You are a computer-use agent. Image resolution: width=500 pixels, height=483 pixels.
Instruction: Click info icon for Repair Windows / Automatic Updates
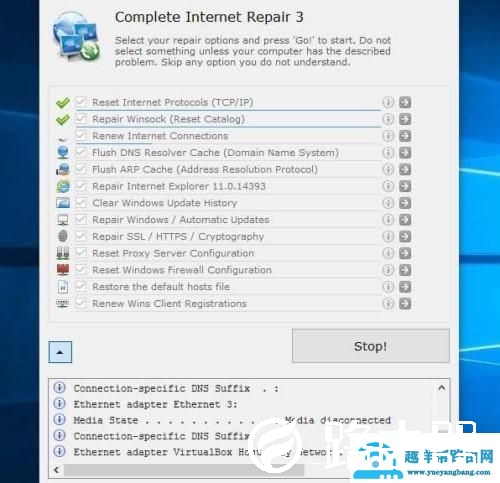tap(388, 220)
